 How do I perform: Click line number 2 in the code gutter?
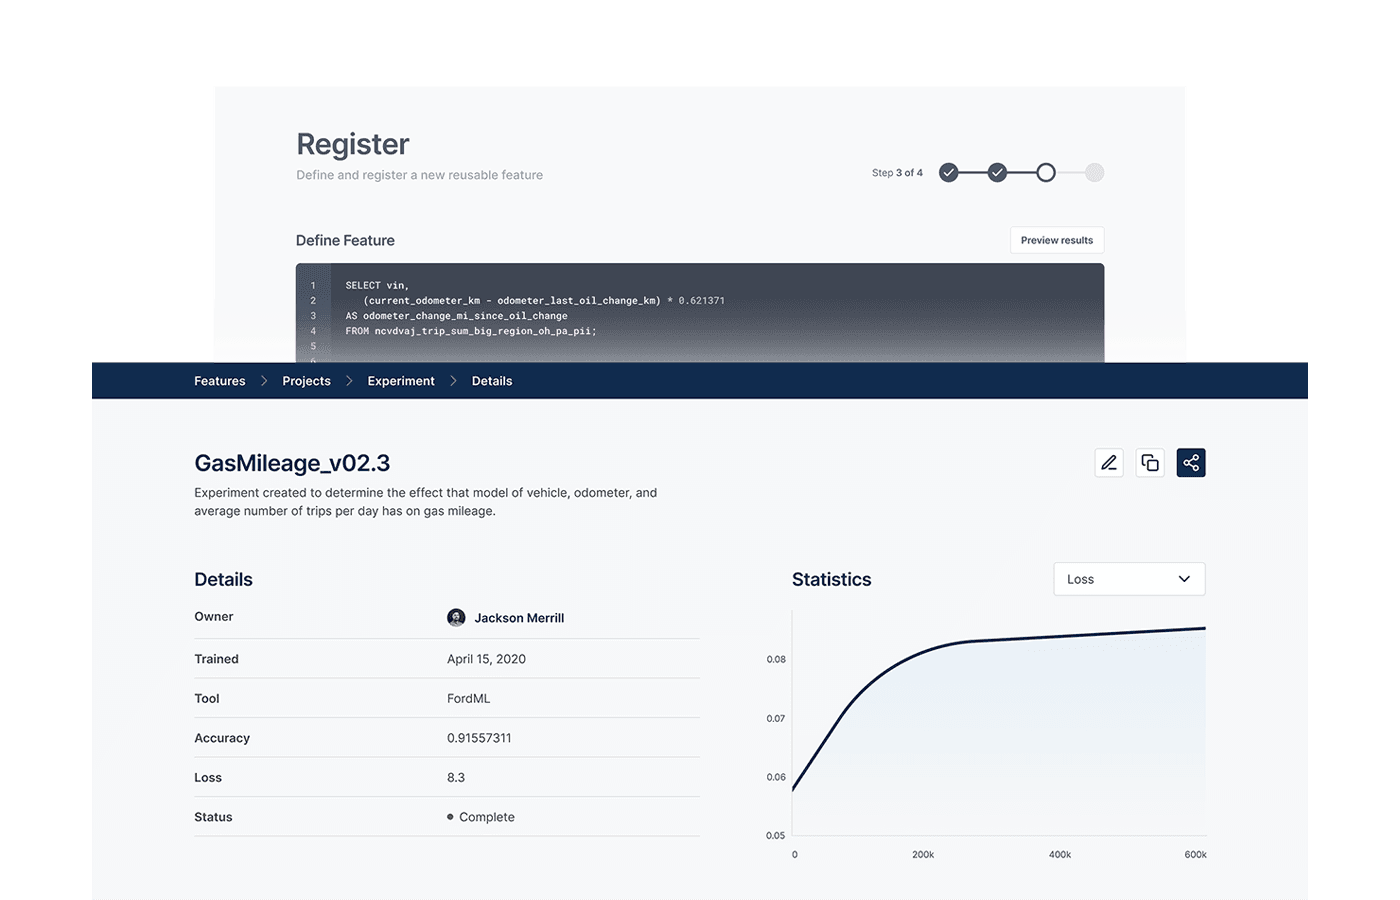pyautogui.click(x=313, y=301)
